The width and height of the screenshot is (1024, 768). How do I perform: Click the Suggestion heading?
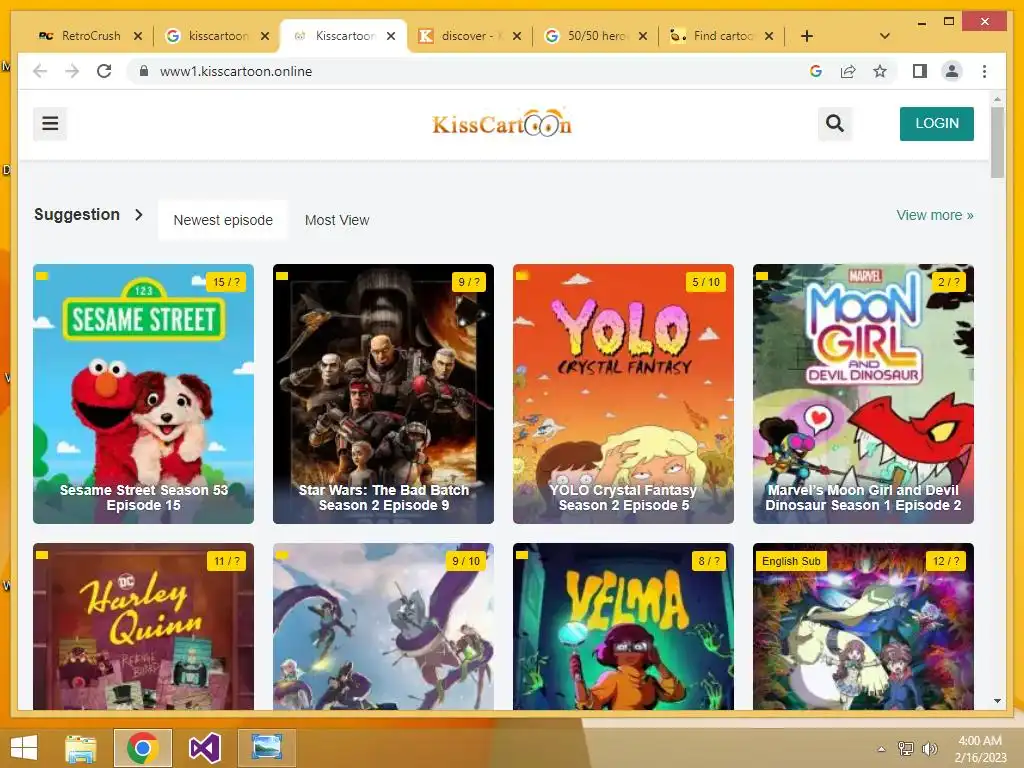pyautogui.click(x=76, y=214)
